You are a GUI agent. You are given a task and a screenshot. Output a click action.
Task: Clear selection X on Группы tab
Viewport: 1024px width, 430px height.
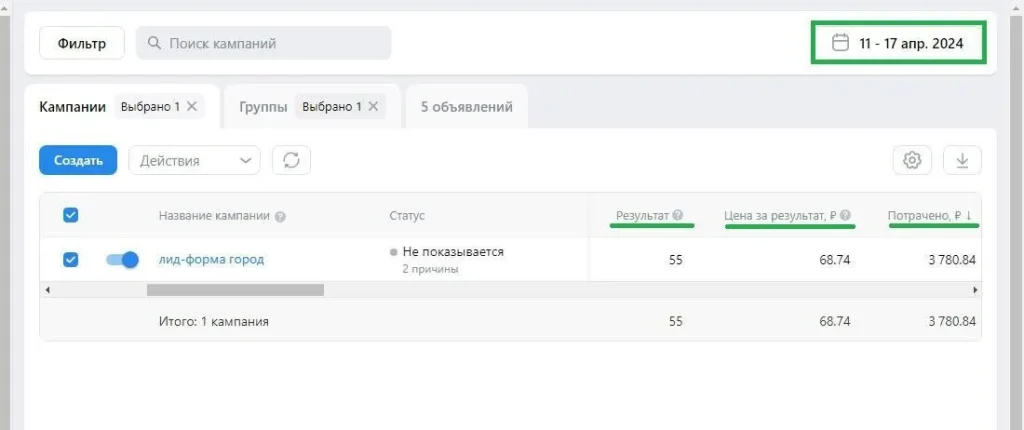point(374,106)
